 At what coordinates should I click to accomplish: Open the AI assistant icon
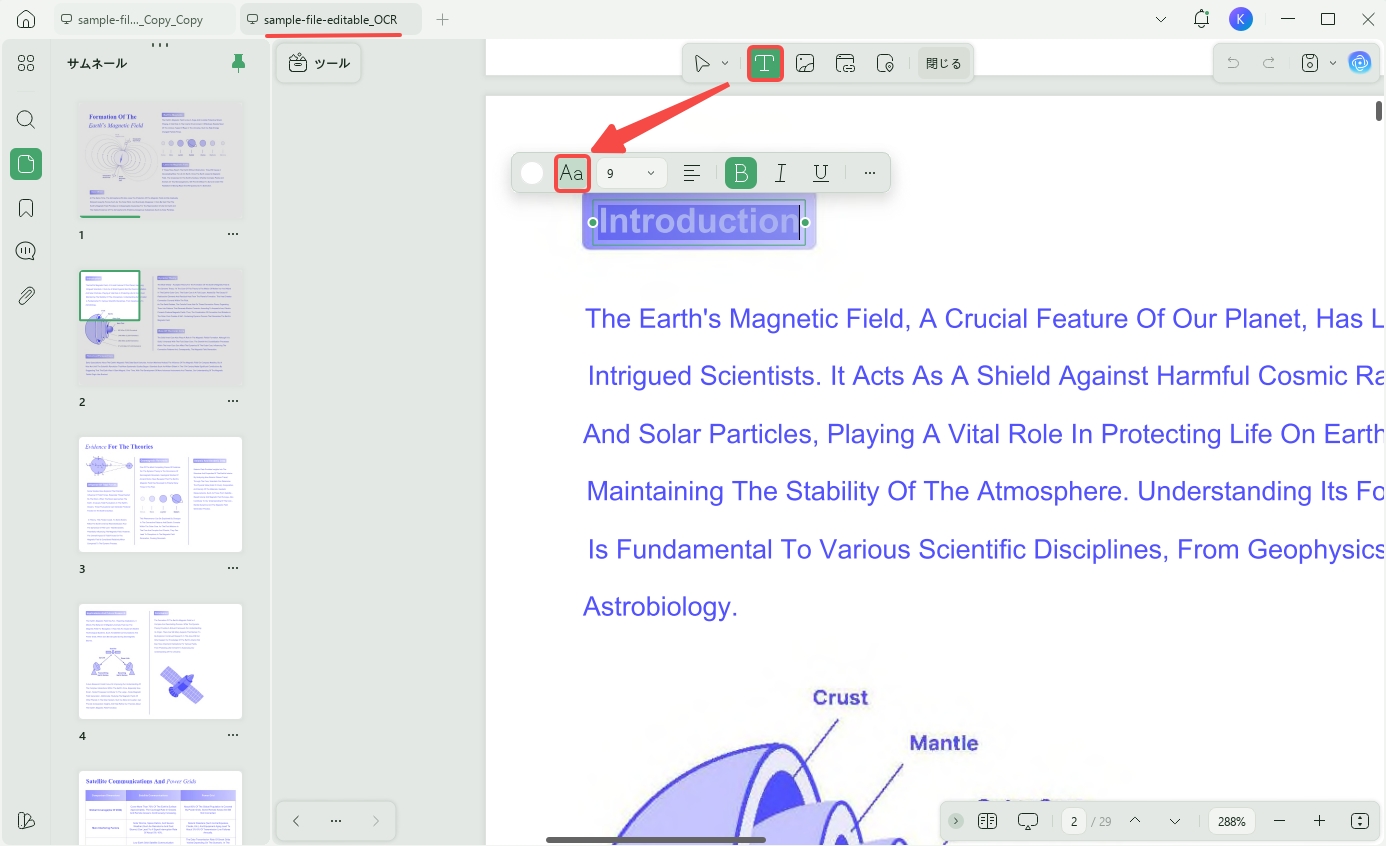click(x=1360, y=63)
